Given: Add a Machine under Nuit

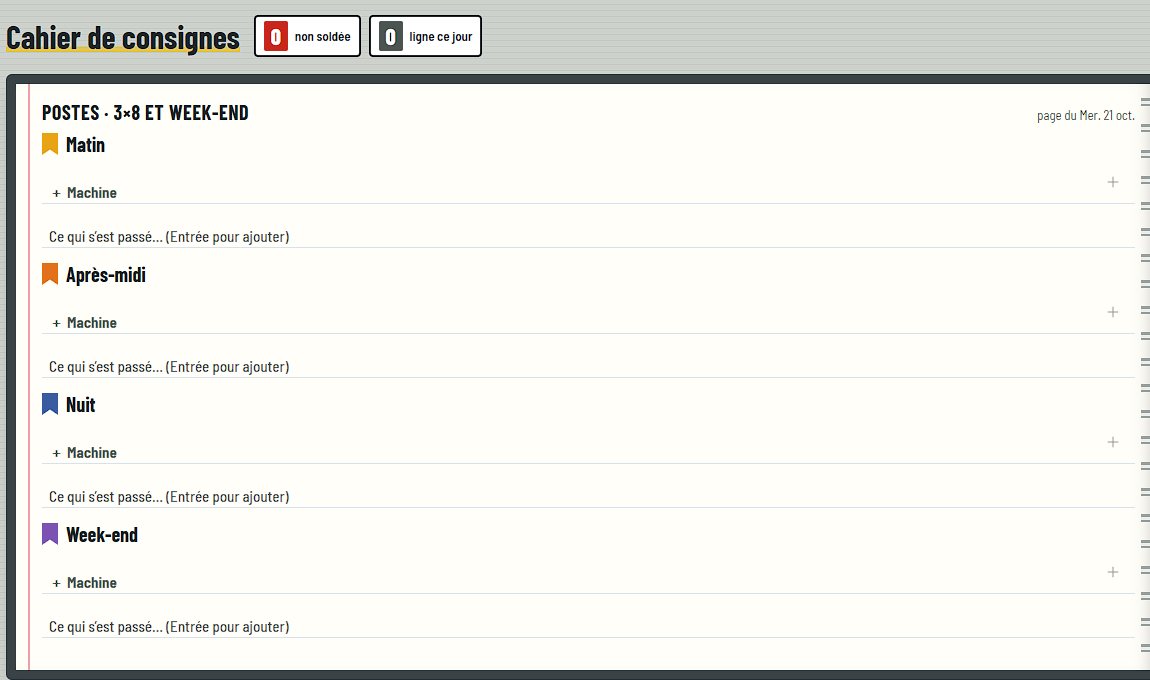Looking at the screenshot, I should point(84,453).
